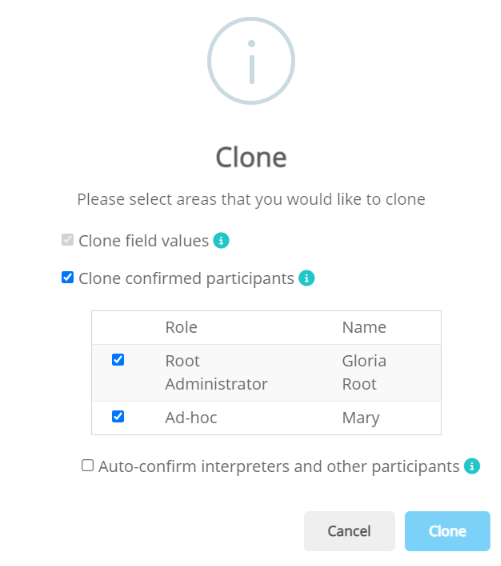Select the Gloria Root name cell
501x566 pixels.
364,372
